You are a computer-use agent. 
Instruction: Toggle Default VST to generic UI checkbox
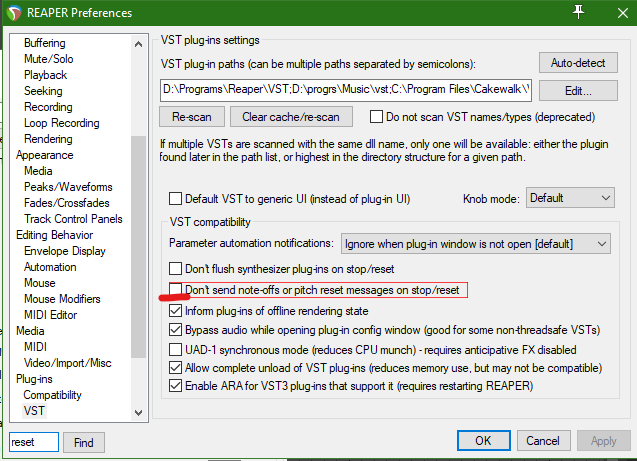pyautogui.click(x=176, y=199)
